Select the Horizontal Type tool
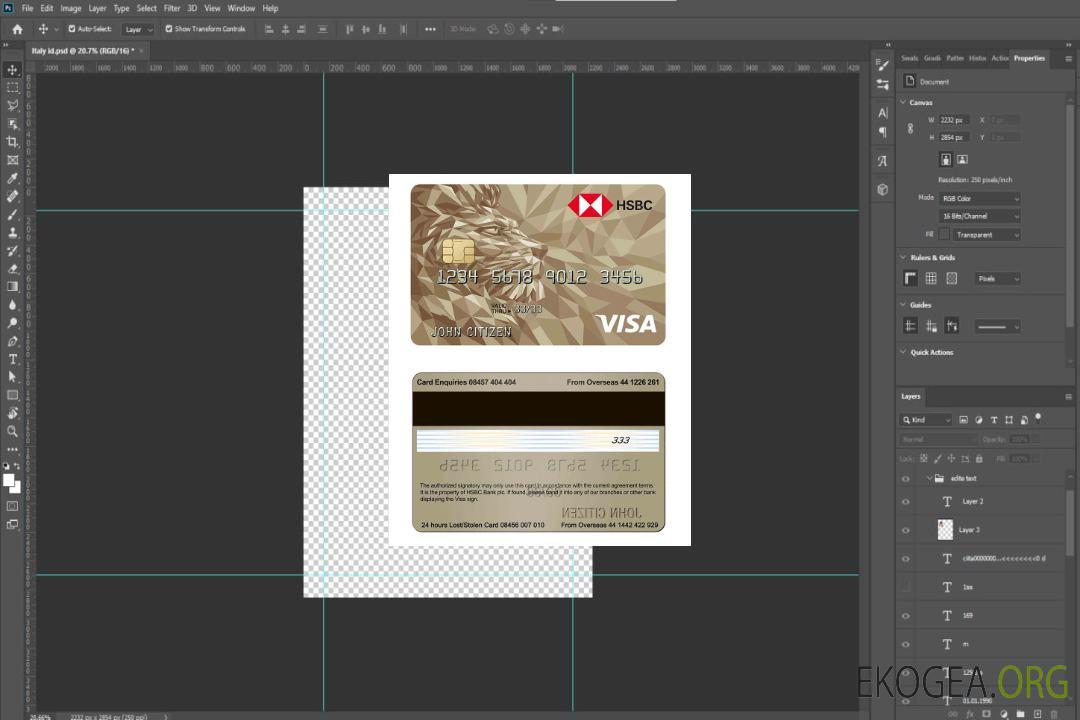1080x720 pixels. (x=12, y=359)
